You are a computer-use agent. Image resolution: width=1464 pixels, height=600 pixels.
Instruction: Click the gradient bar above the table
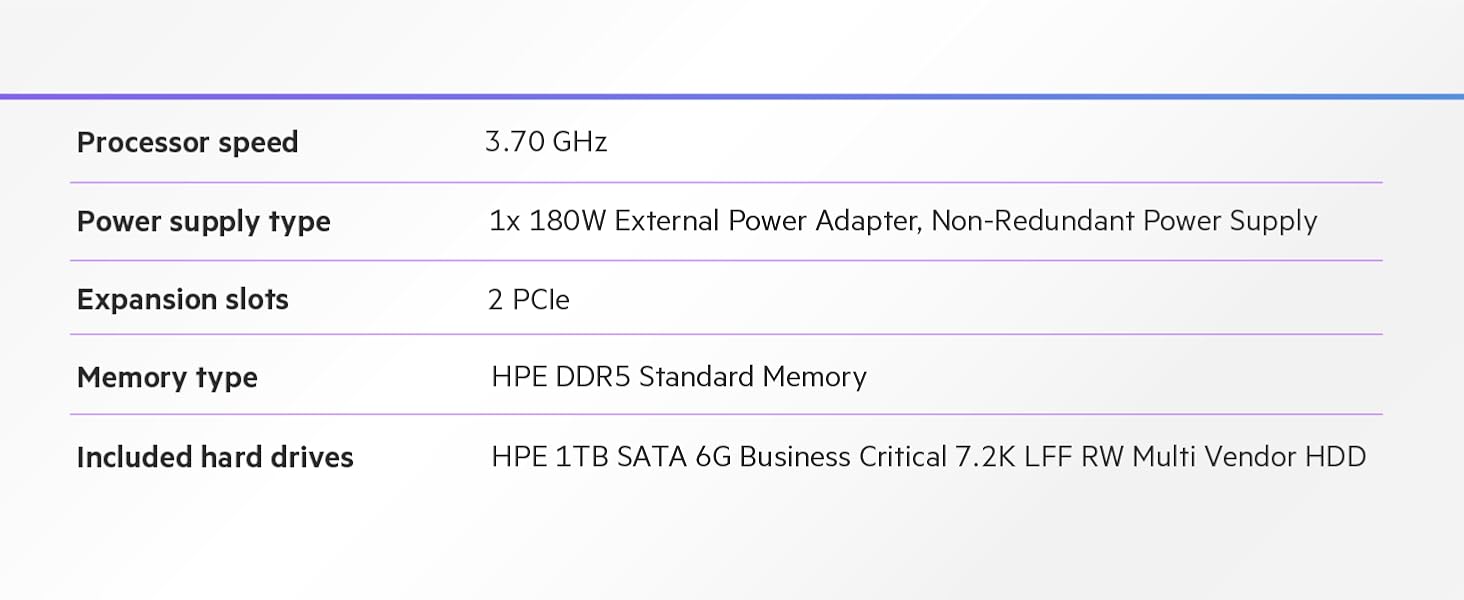pyautogui.click(x=732, y=96)
